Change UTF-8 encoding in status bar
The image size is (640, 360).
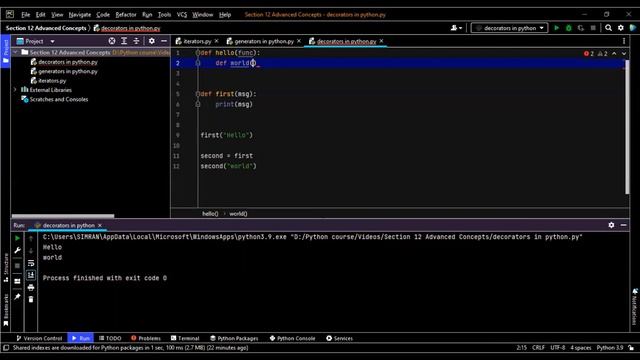tap(558, 348)
